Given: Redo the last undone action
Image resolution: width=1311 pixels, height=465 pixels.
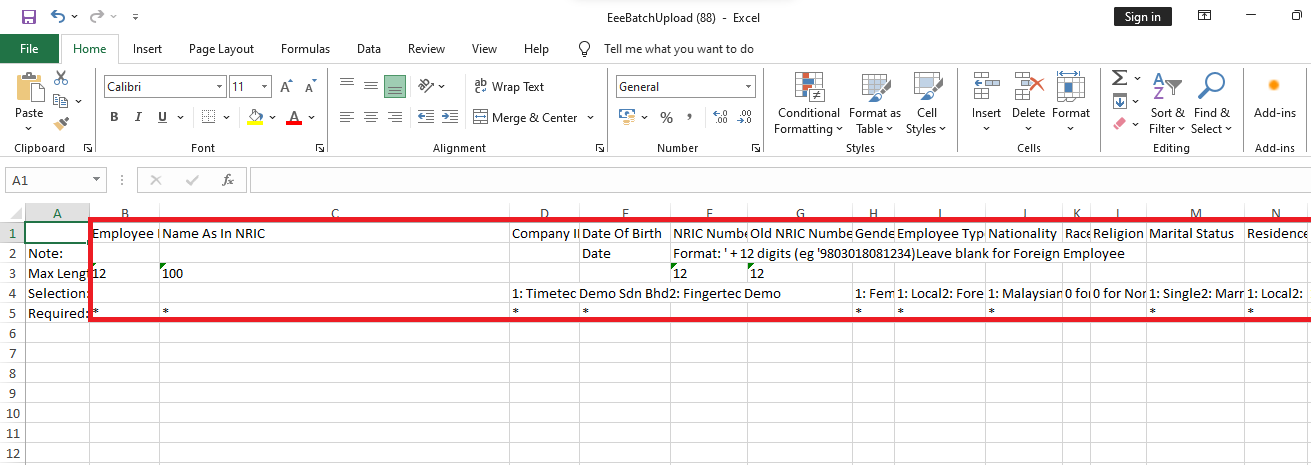Looking at the screenshot, I should (x=97, y=17).
